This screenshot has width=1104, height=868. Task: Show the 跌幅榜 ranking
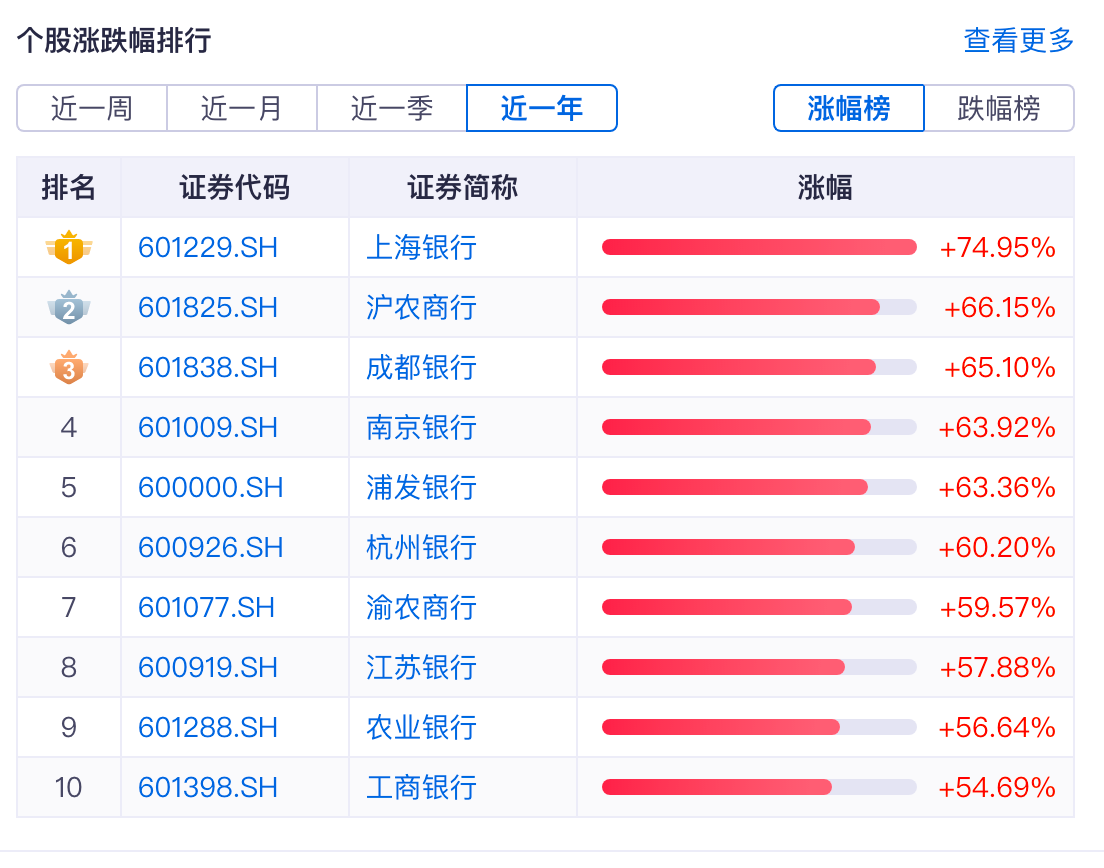tap(999, 108)
